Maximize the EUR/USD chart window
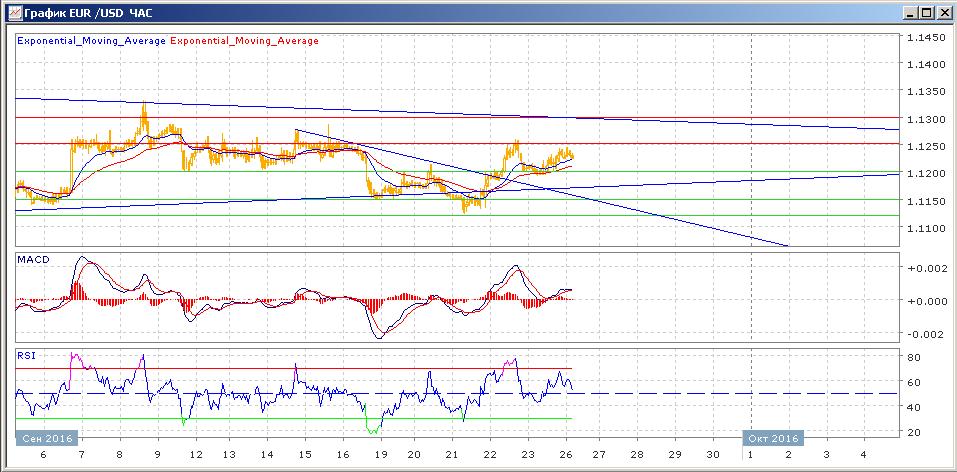The height and width of the screenshot is (472, 957). [925, 12]
